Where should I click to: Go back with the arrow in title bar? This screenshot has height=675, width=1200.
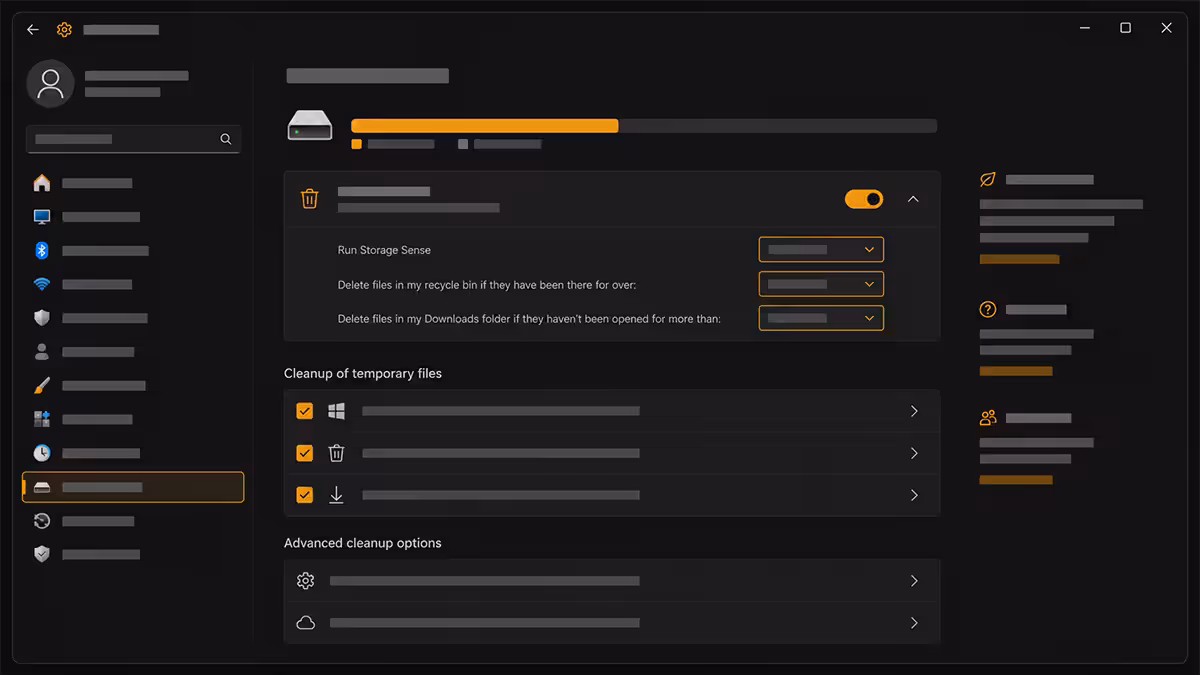(x=33, y=29)
